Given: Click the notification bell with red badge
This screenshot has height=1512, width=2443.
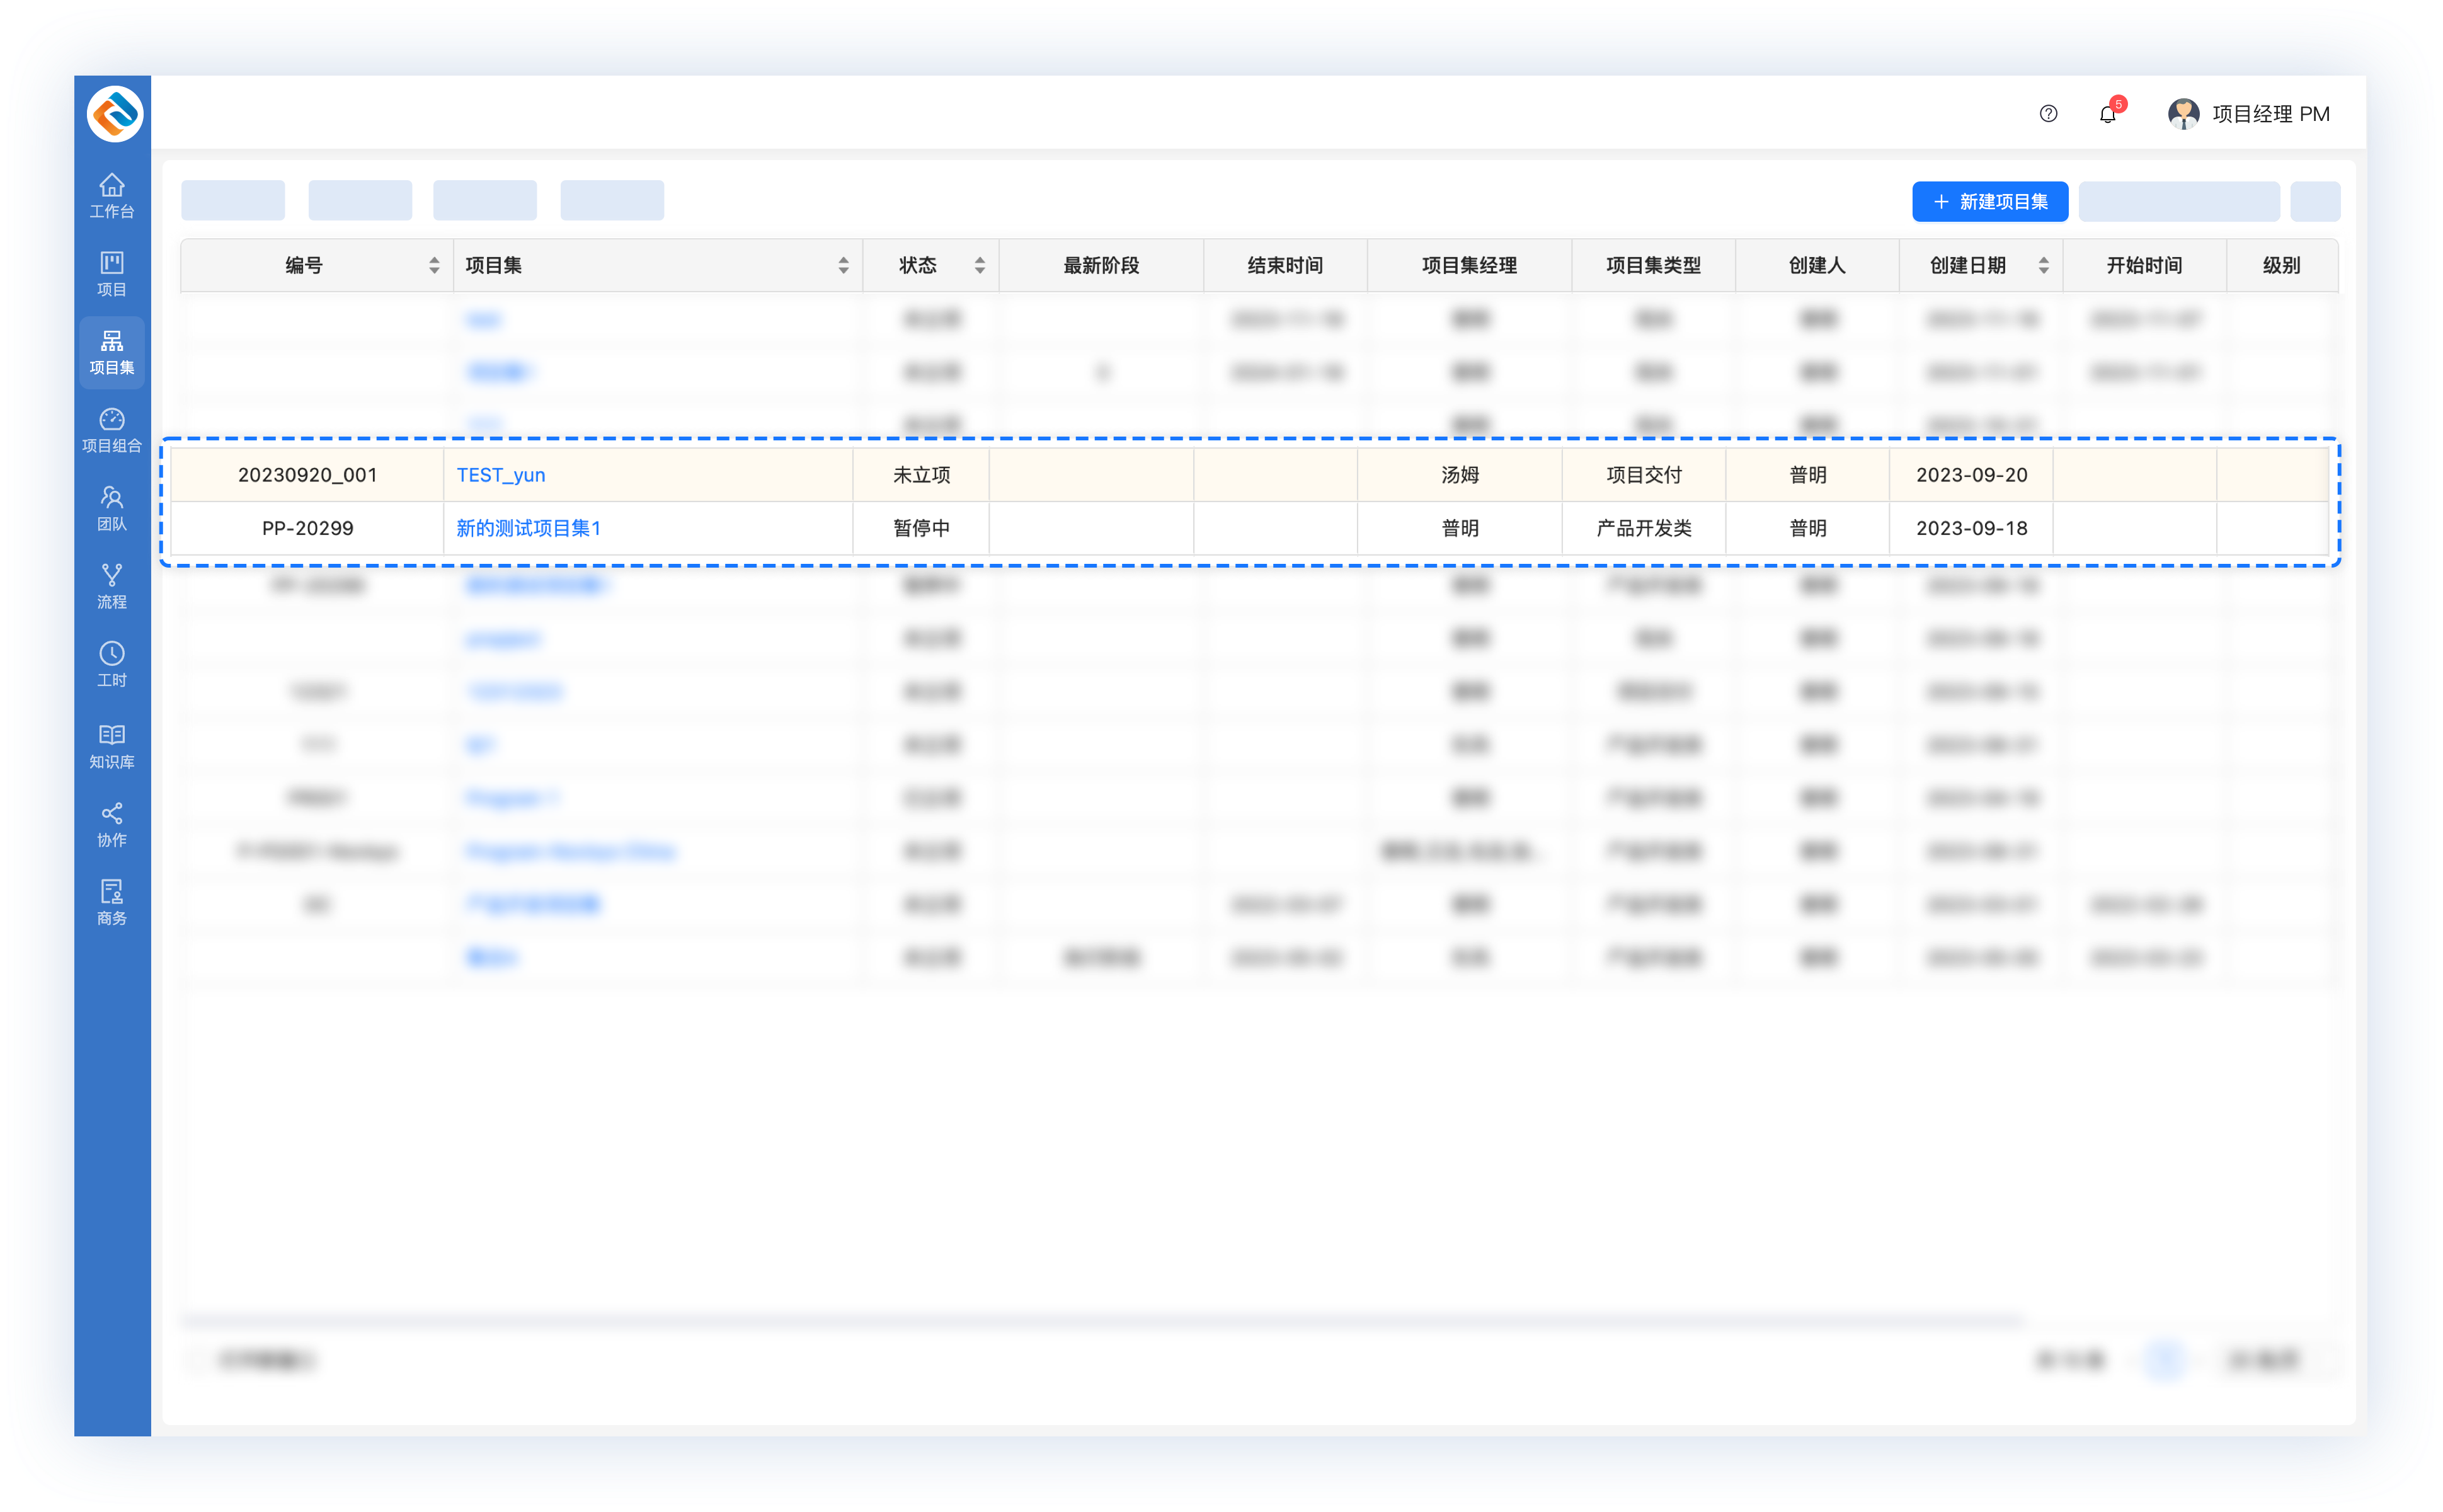Looking at the screenshot, I should tap(2107, 114).
